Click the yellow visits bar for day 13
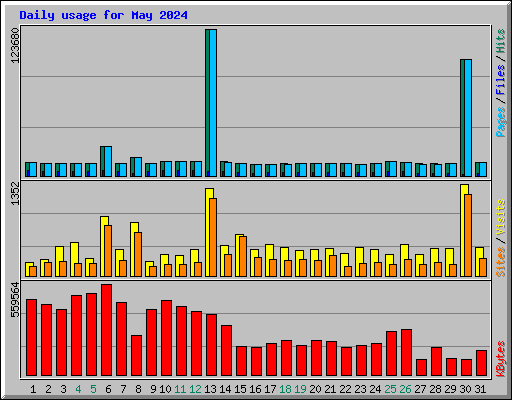 (x=207, y=232)
